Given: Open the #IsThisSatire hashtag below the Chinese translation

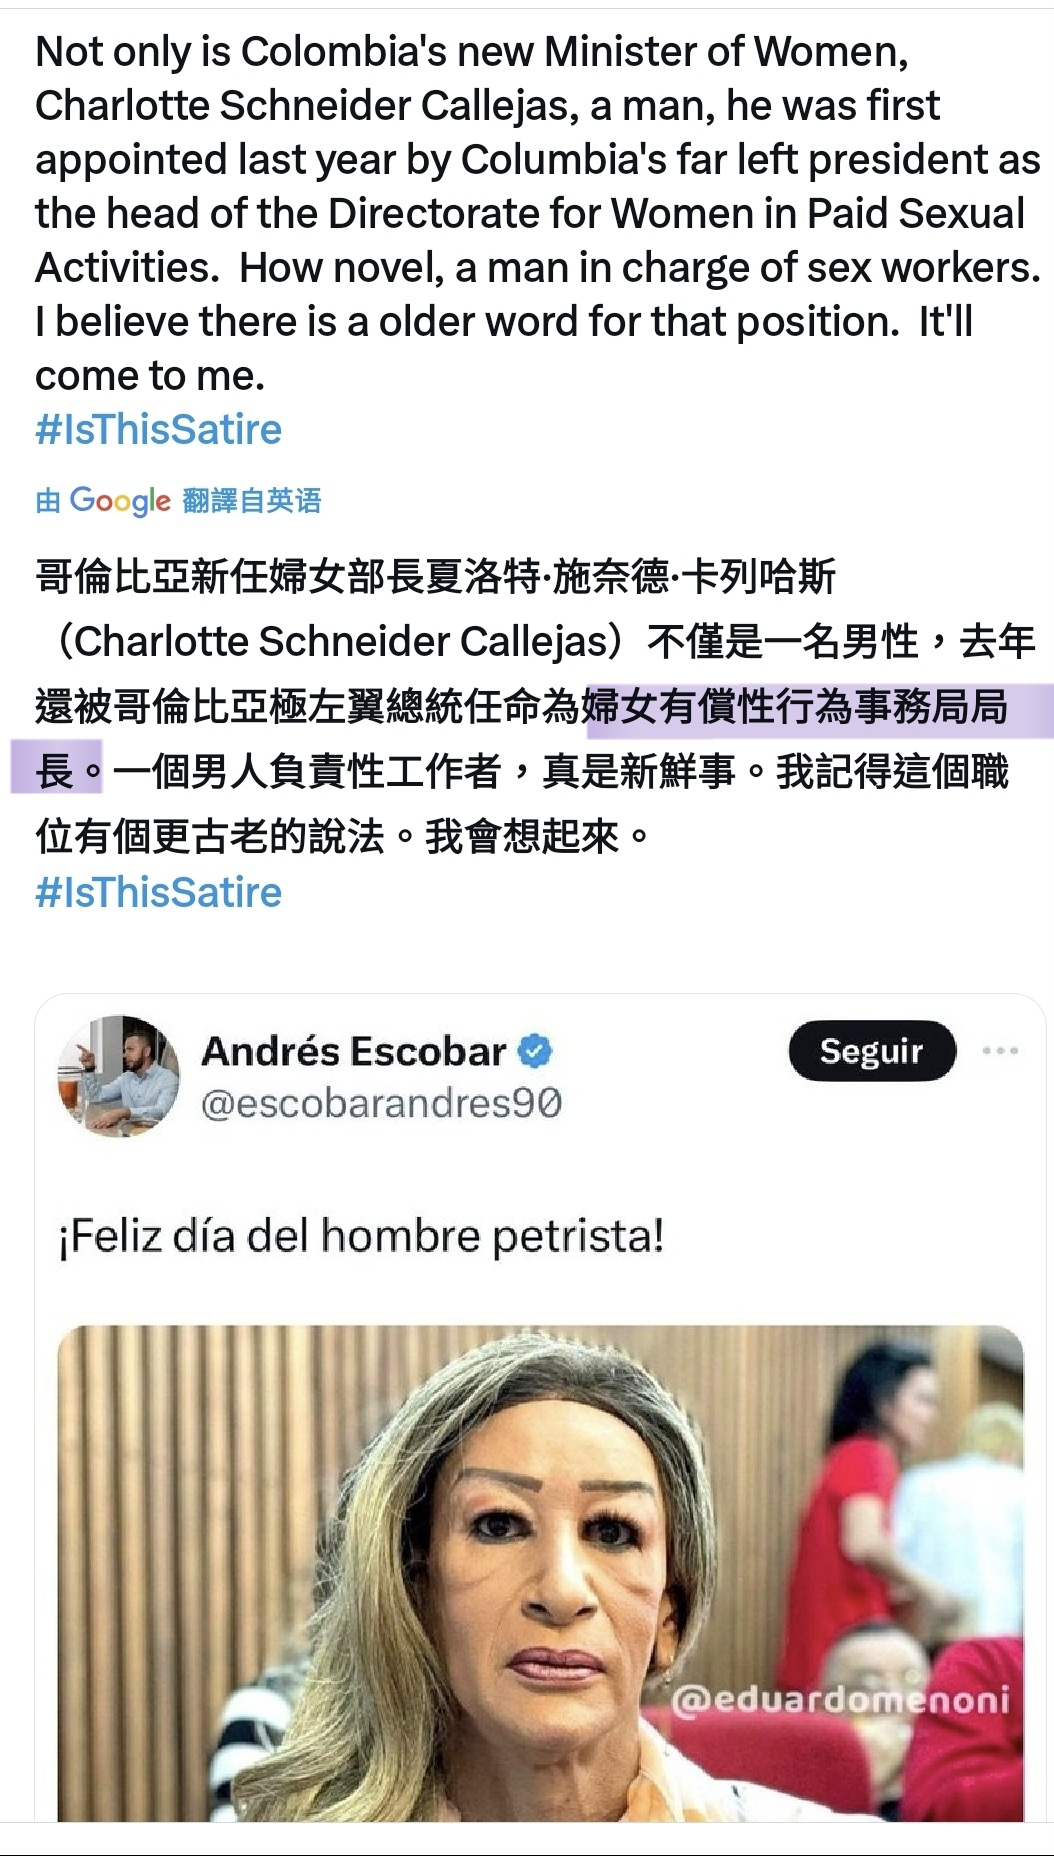Looking at the screenshot, I should [x=158, y=893].
